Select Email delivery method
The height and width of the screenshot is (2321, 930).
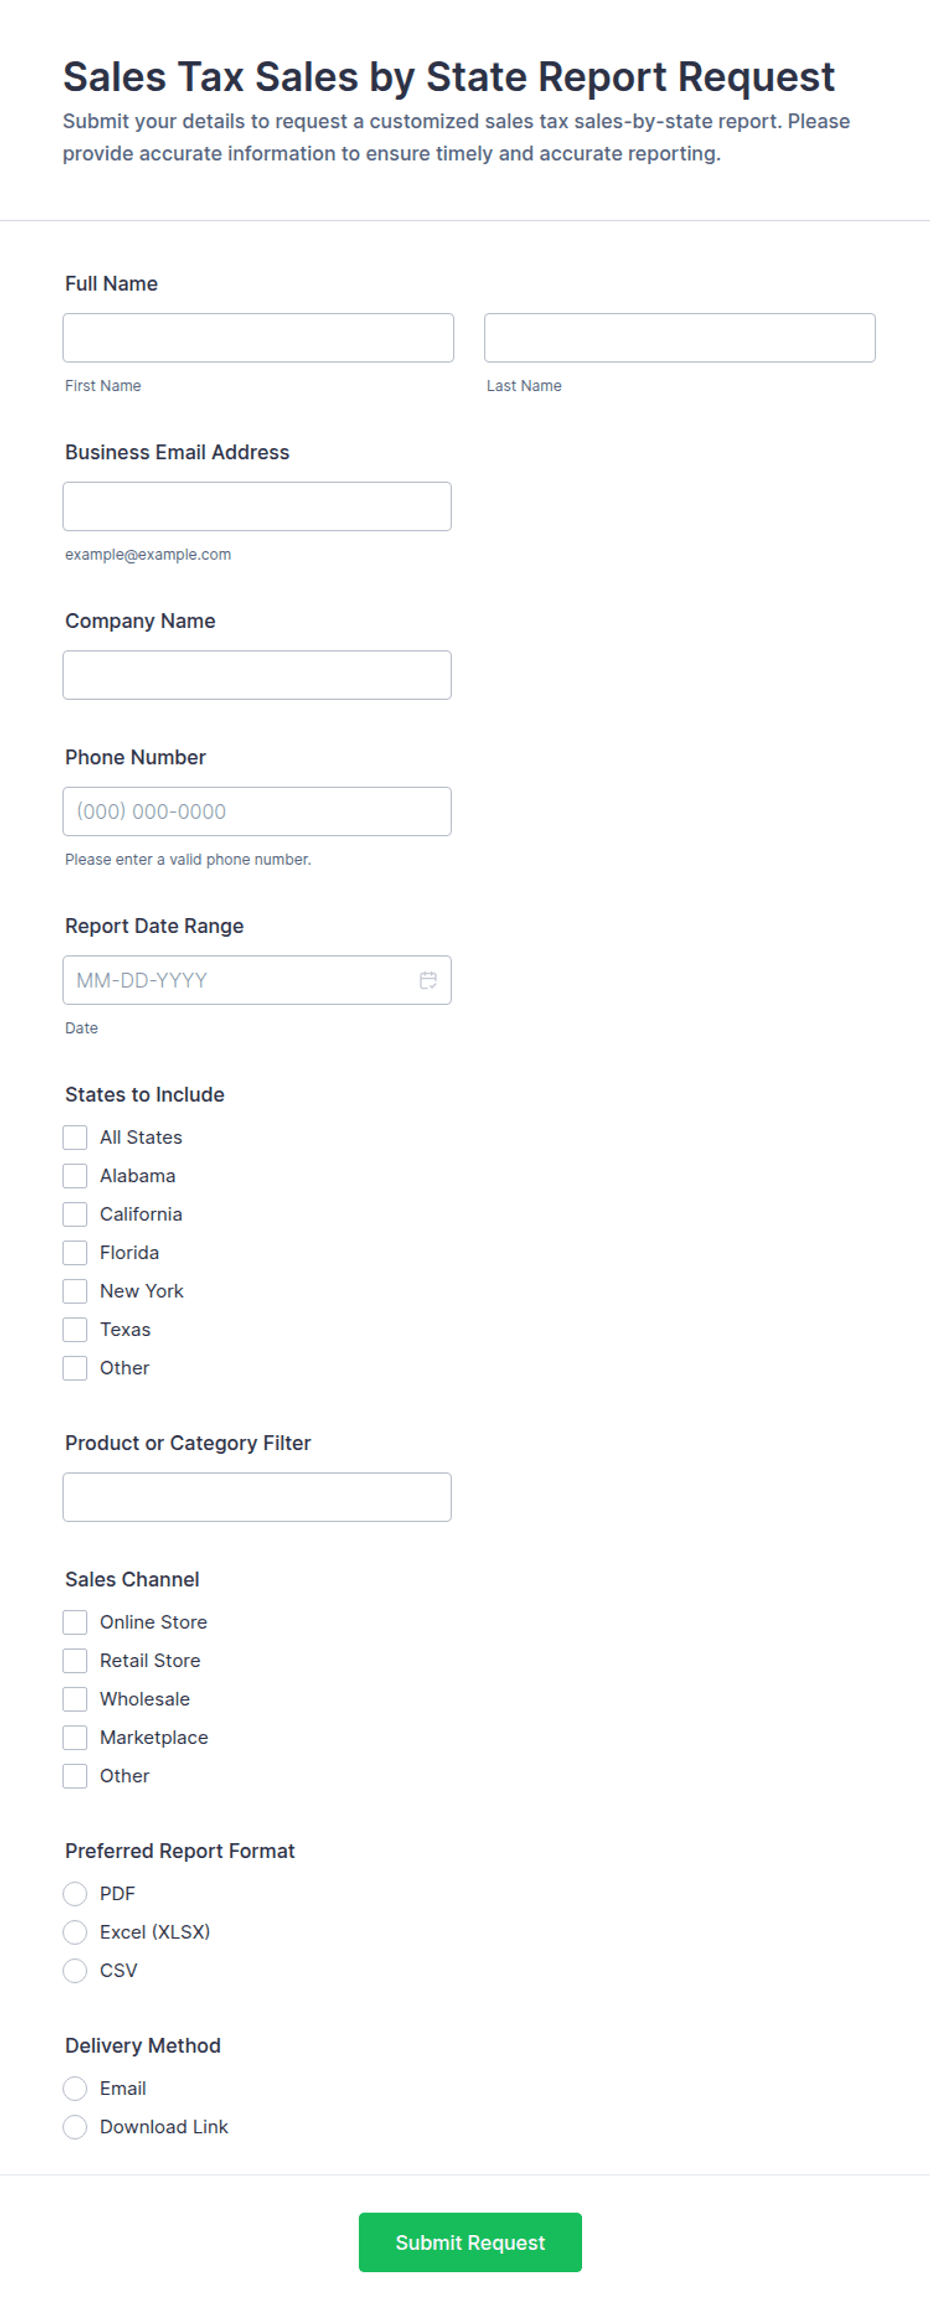(x=75, y=2088)
